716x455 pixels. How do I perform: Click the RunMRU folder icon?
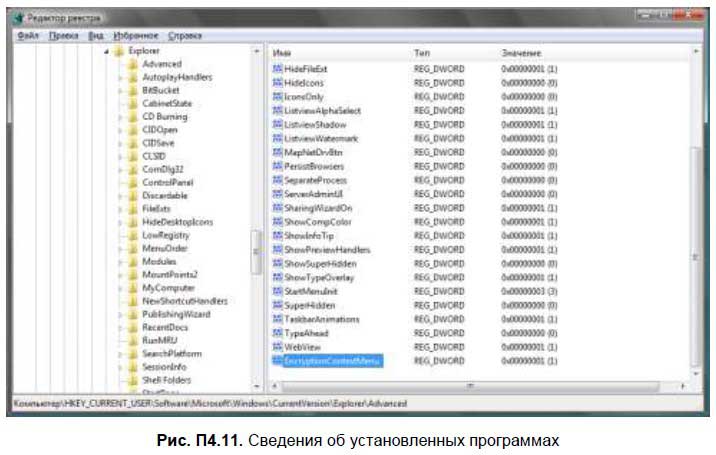click(132, 340)
